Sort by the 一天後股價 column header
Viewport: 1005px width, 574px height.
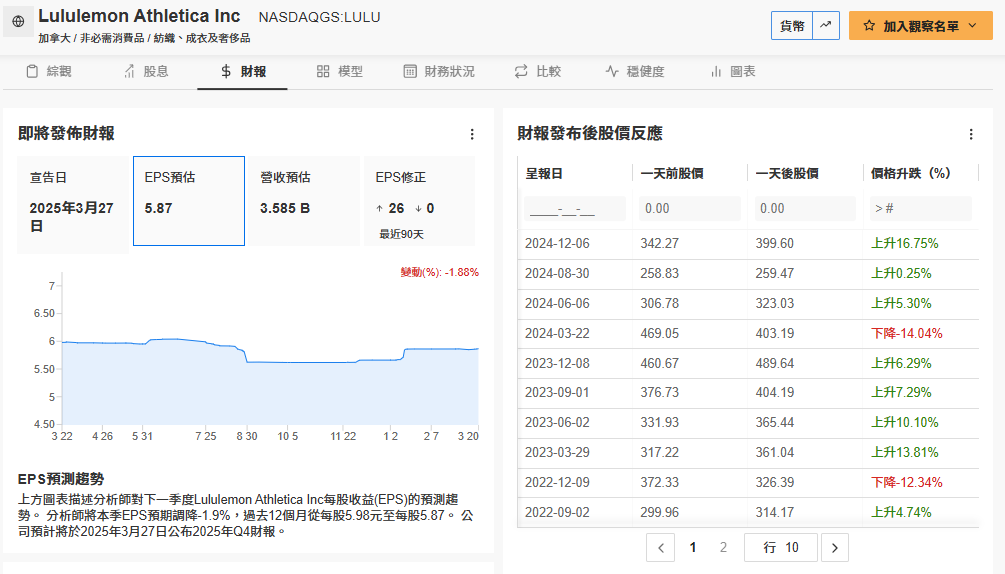coord(787,173)
